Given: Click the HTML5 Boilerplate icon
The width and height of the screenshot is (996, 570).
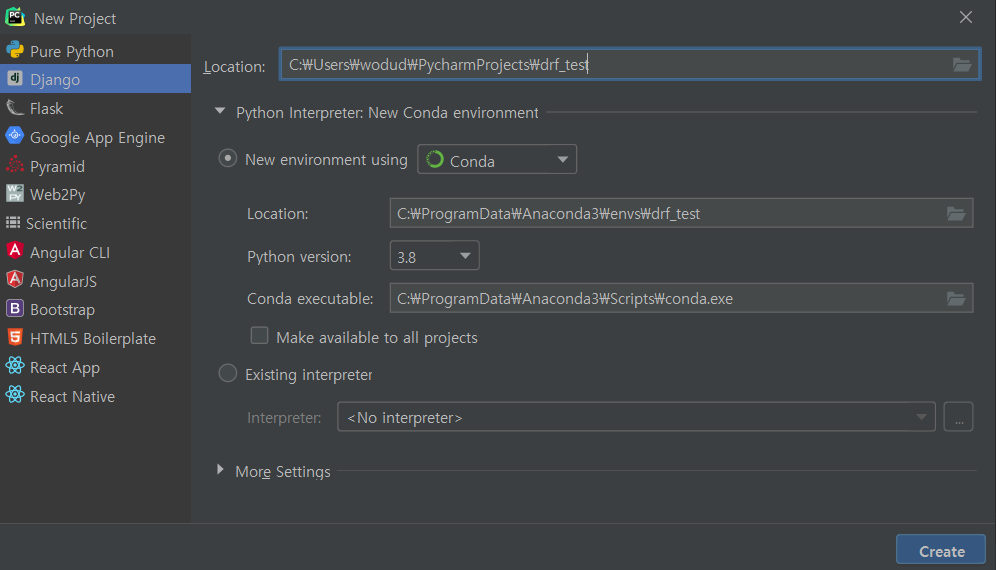Looking at the screenshot, I should pyautogui.click(x=15, y=338).
